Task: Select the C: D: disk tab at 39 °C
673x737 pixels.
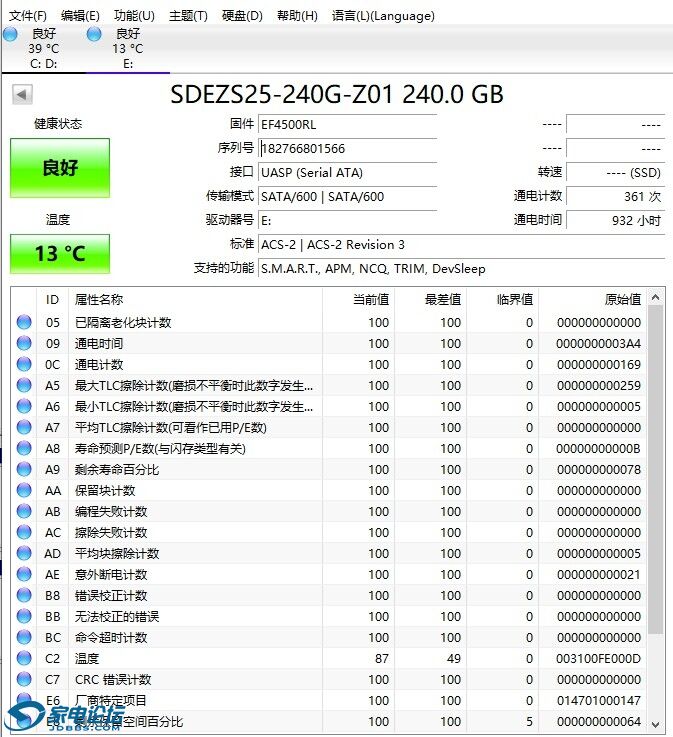Action: point(44,48)
